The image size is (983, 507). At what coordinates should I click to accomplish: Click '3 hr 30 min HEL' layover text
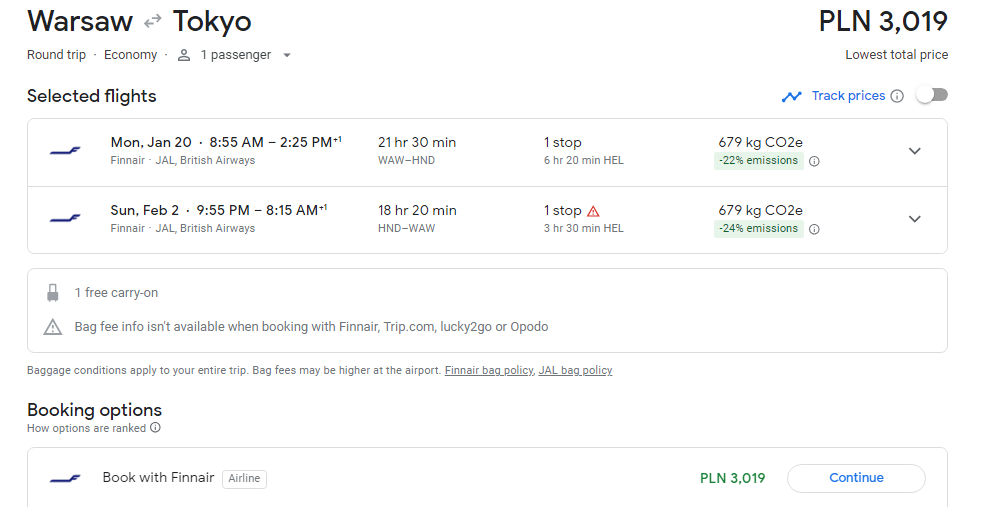584,228
